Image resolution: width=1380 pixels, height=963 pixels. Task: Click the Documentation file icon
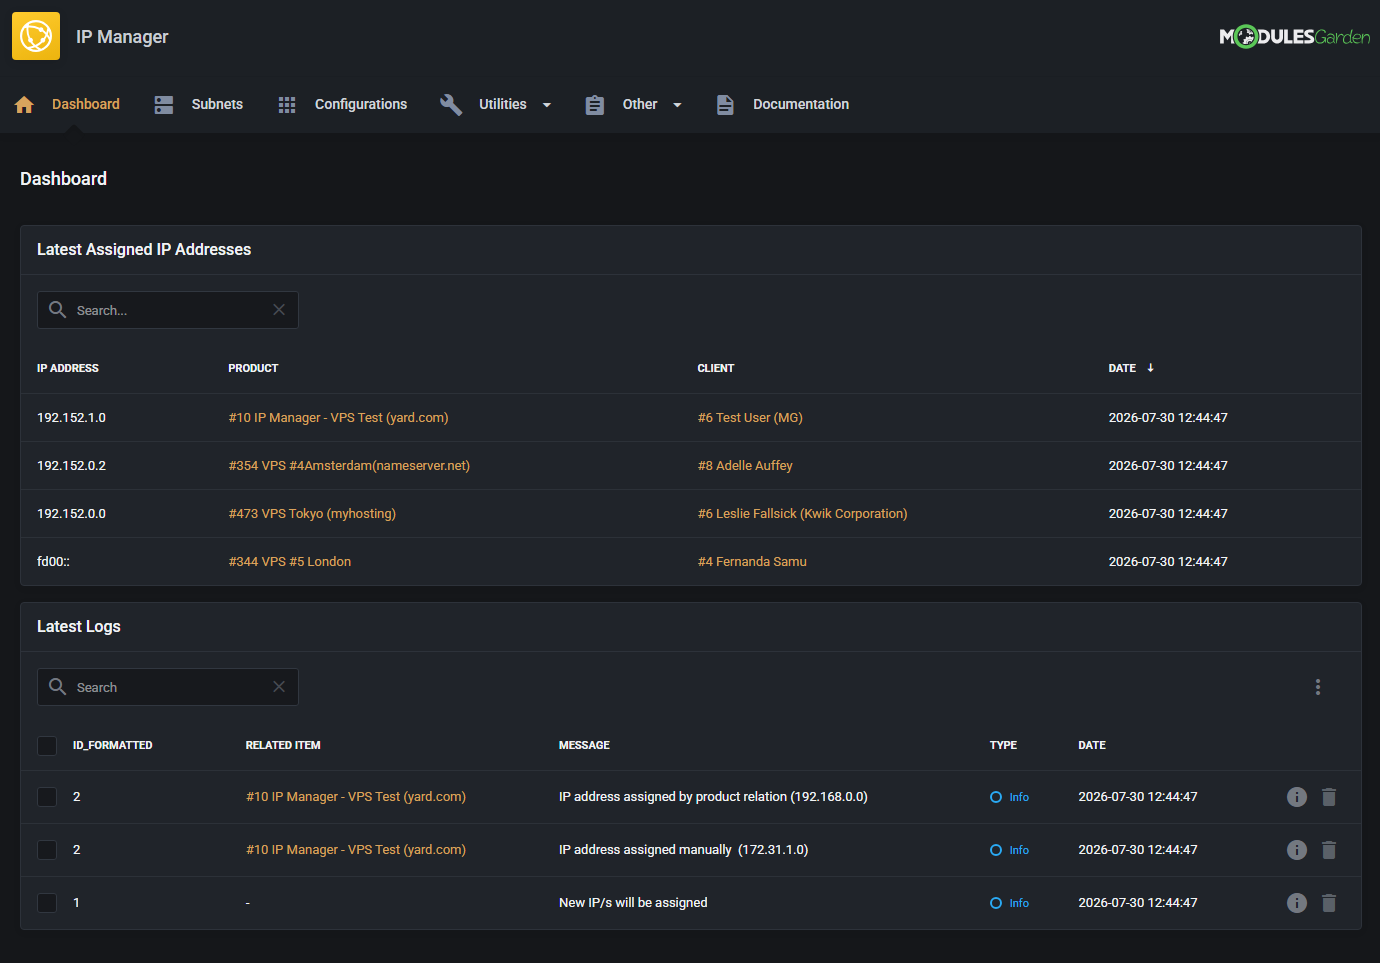[x=725, y=105]
